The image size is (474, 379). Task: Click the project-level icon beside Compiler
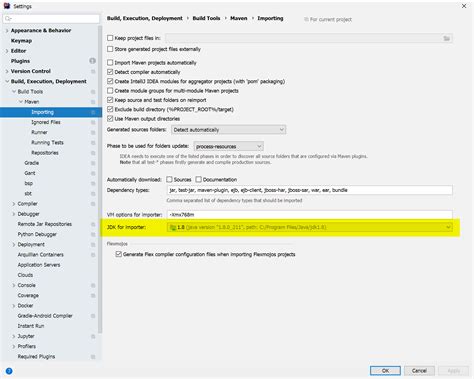(93, 204)
